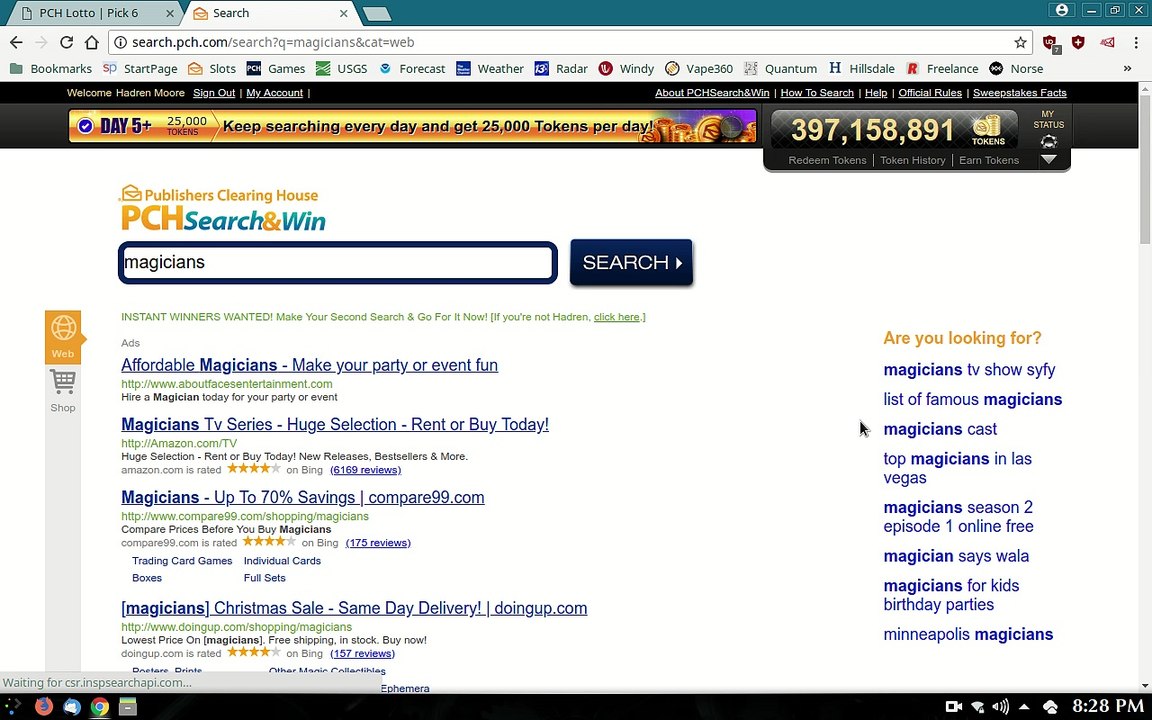The image size is (1152, 720).
Task: Show hidden tray icons with the up arrow
Action: point(1023,707)
